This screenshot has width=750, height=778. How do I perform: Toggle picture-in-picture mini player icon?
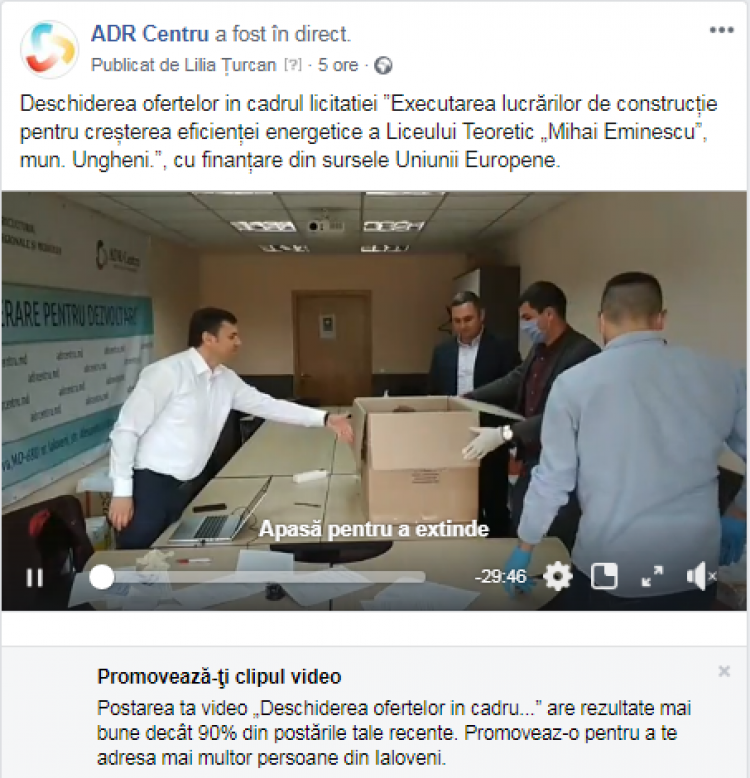coord(604,577)
